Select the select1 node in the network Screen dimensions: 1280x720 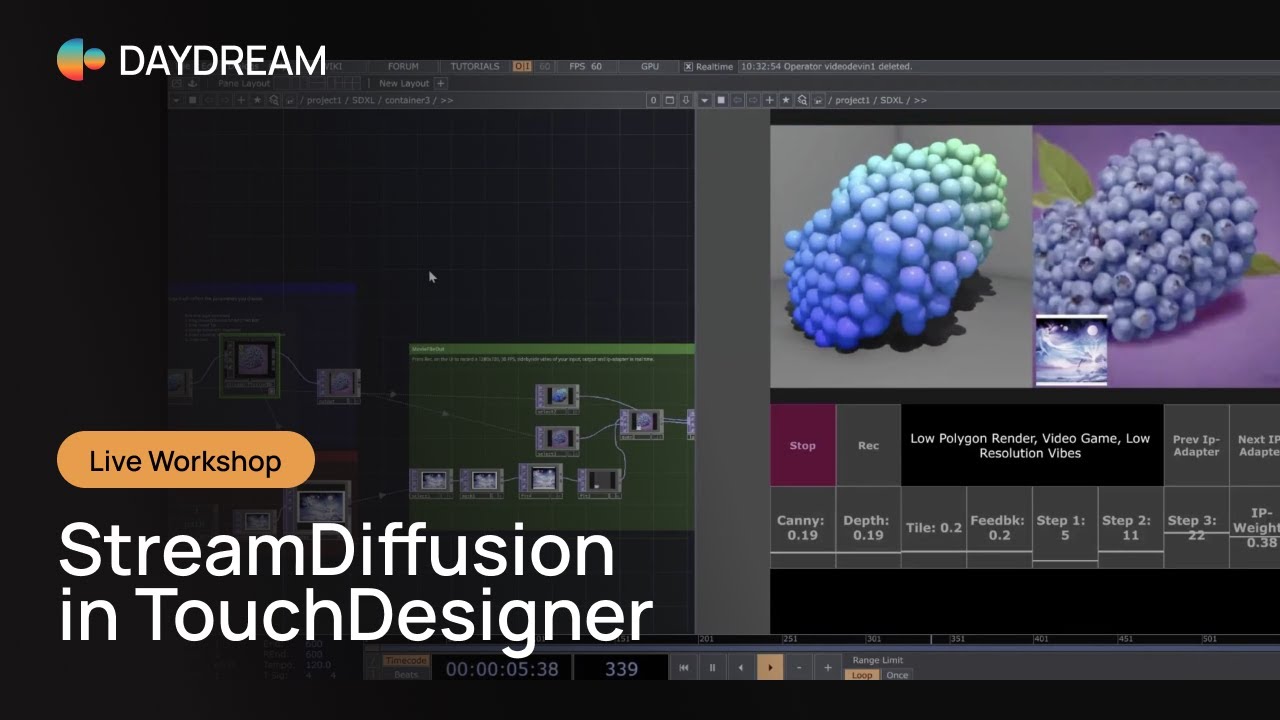[x=431, y=483]
